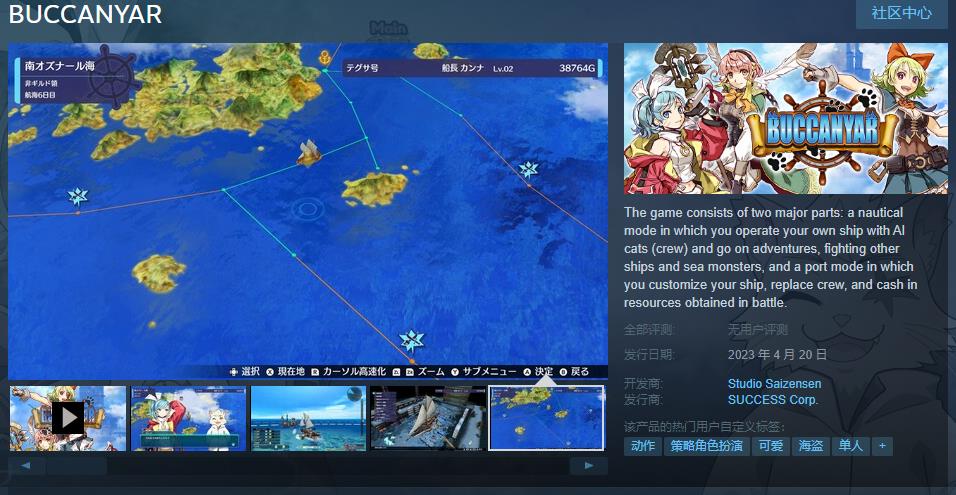956x495 pixels.
Task: Click the star marker at the map's bottom
Action: coord(412,341)
